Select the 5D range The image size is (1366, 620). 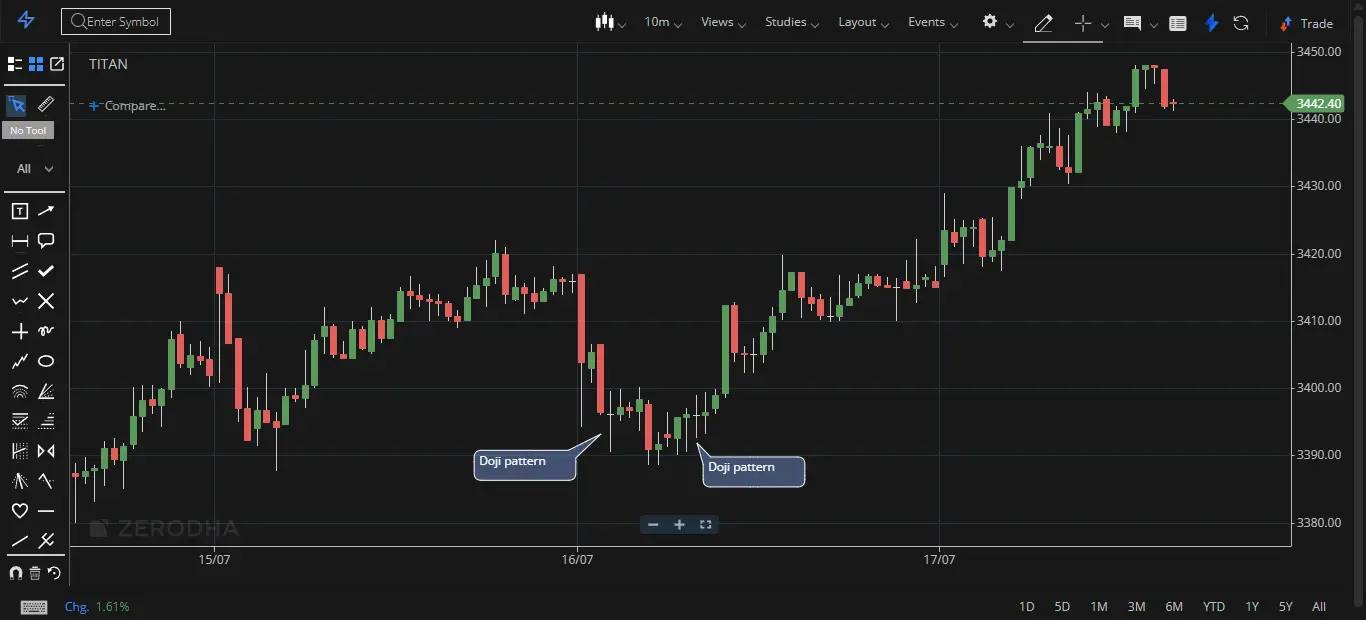pyautogui.click(x=1062, y=607)
